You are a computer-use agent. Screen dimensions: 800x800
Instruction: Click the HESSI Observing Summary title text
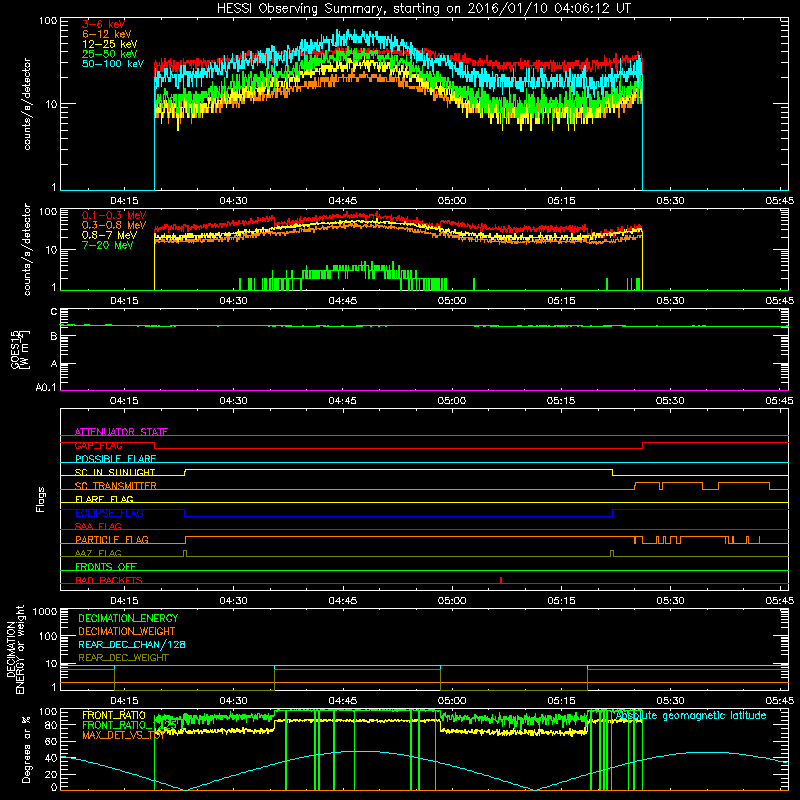[x=424, y=8]
